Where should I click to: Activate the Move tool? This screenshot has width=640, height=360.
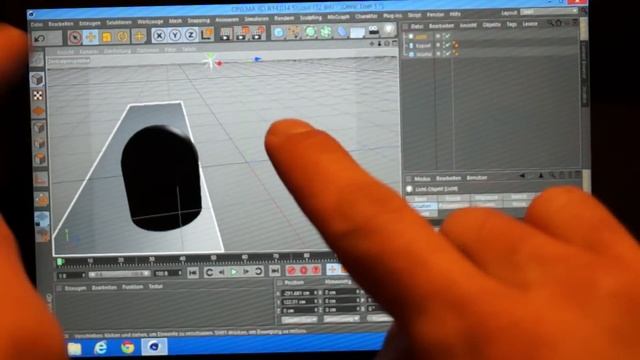point(91,37)
